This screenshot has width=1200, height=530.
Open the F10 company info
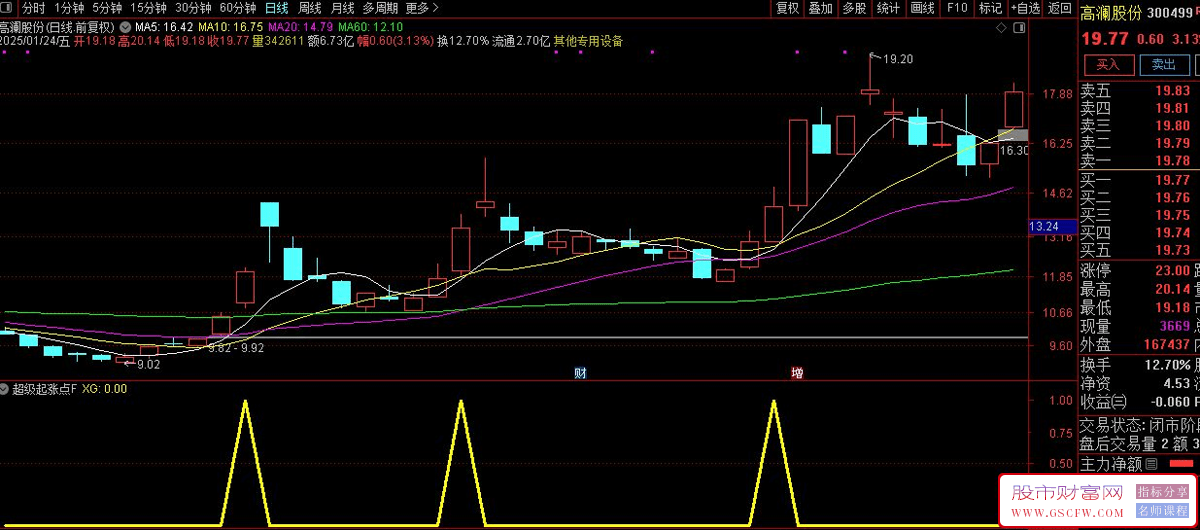[x=957, y=8]
